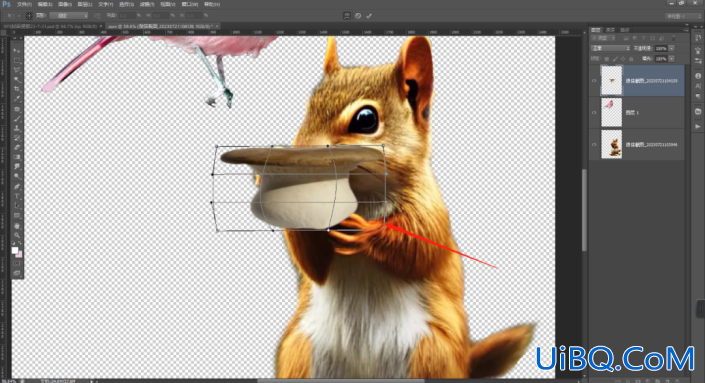Open the workspace switcher dropdown
The height and width of the screenshot is (383, 705).
click(682, 16)
